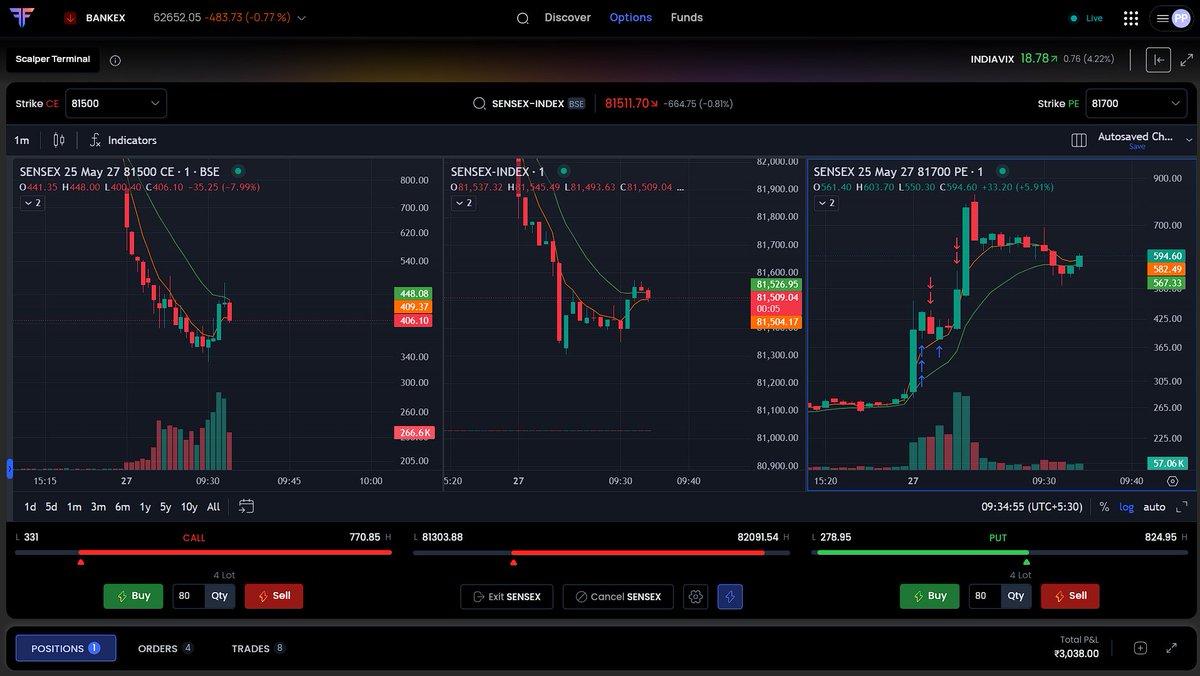Image resolution: width=1200 pixels, height=676 pixels.
Task: Expand indicator list on 81700 PE chart
Action: point(826,203)
